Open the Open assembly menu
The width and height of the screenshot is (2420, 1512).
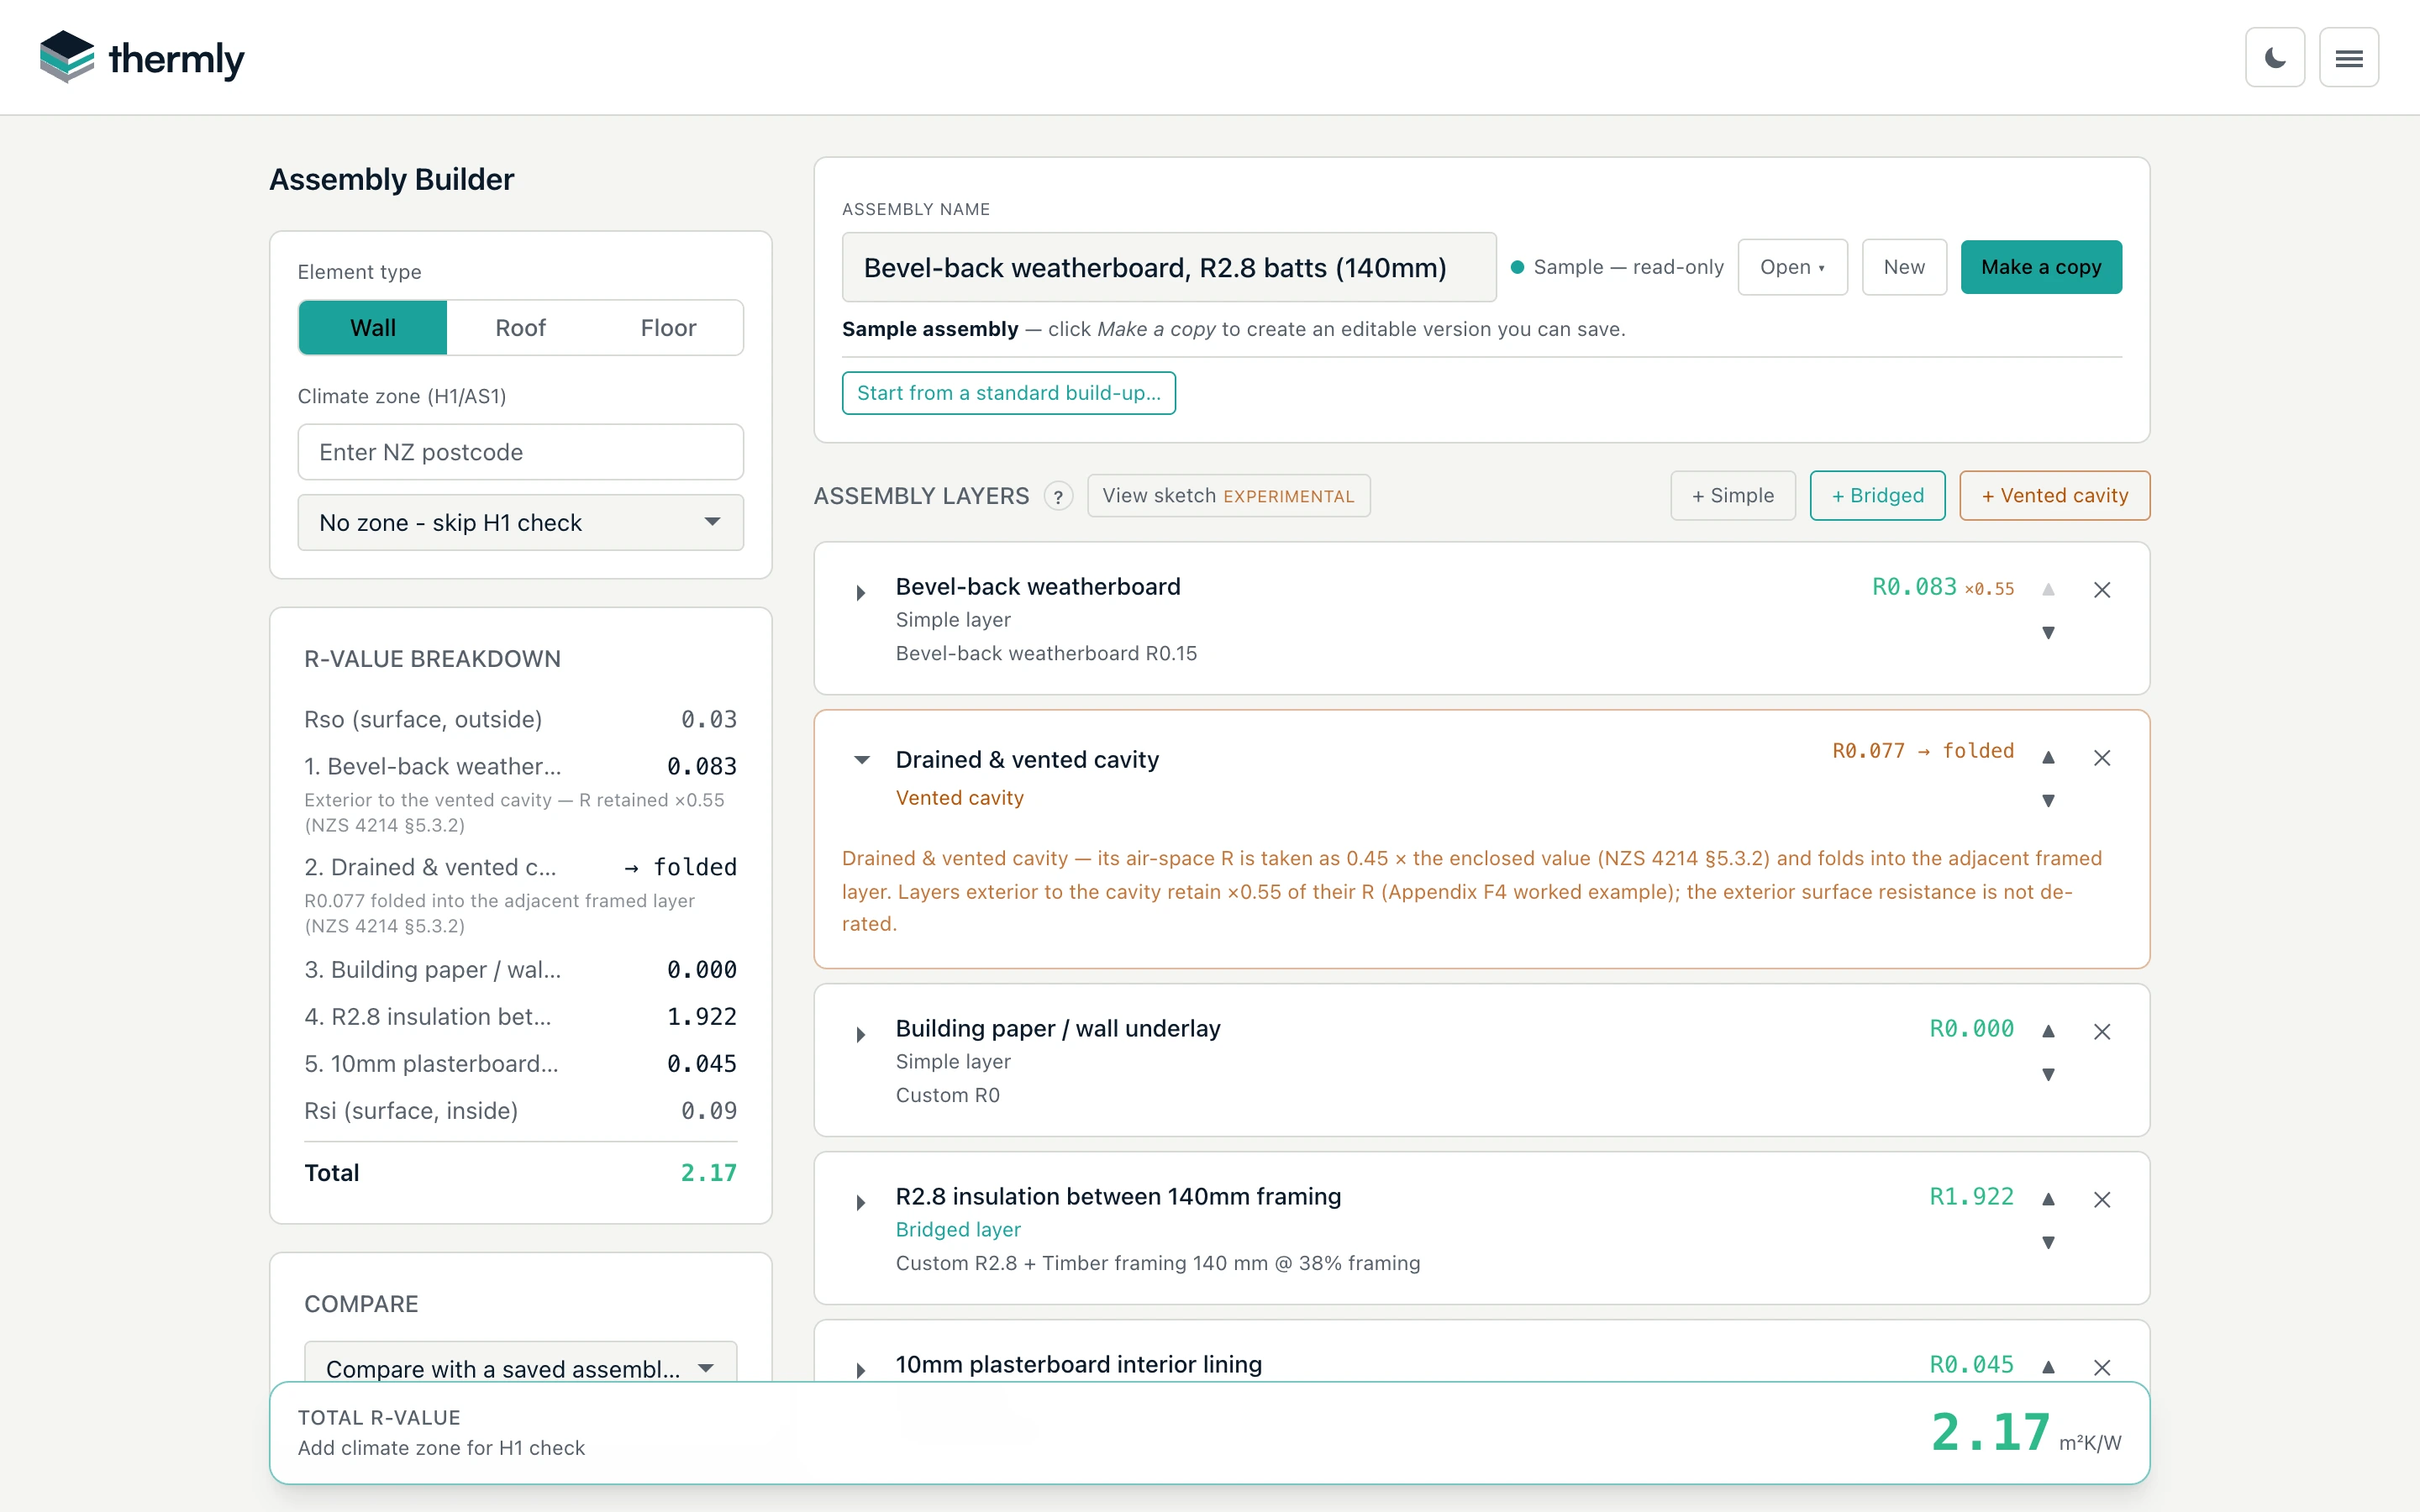click(x=1792, y=267)
